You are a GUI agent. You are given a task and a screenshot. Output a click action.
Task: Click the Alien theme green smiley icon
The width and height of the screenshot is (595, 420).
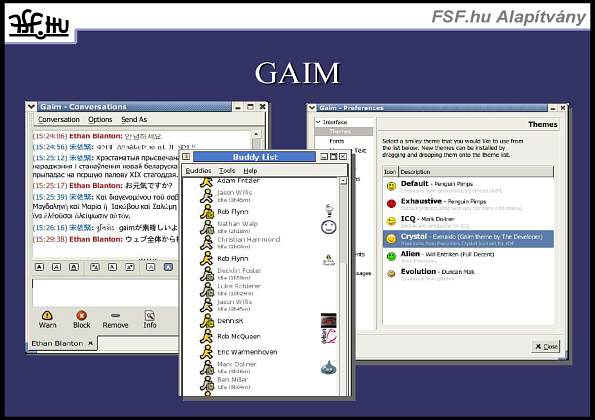point(391,256)
